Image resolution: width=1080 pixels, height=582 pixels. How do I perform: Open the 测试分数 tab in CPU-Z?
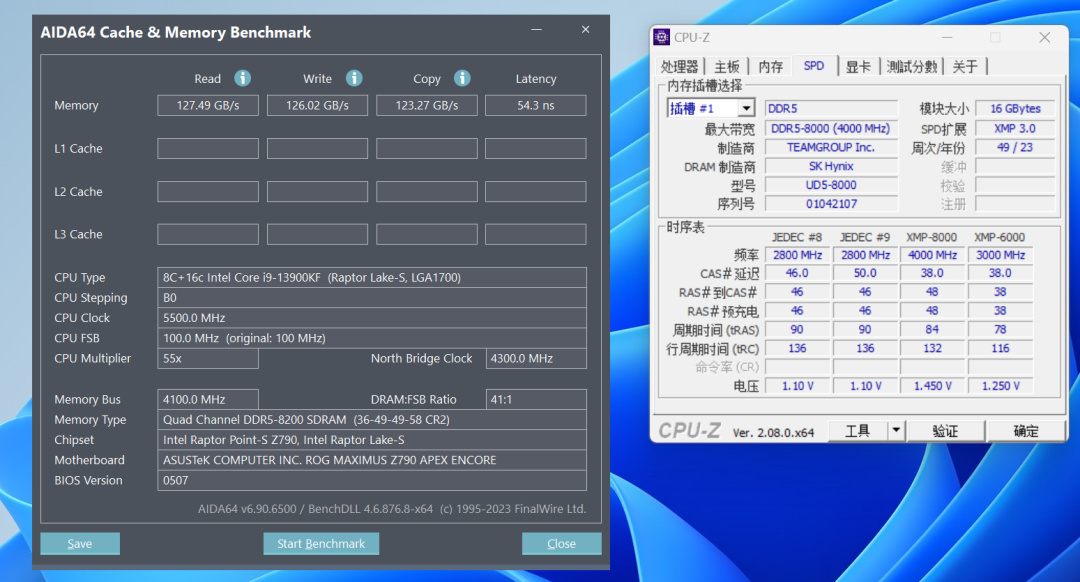(x=912, y=67)
